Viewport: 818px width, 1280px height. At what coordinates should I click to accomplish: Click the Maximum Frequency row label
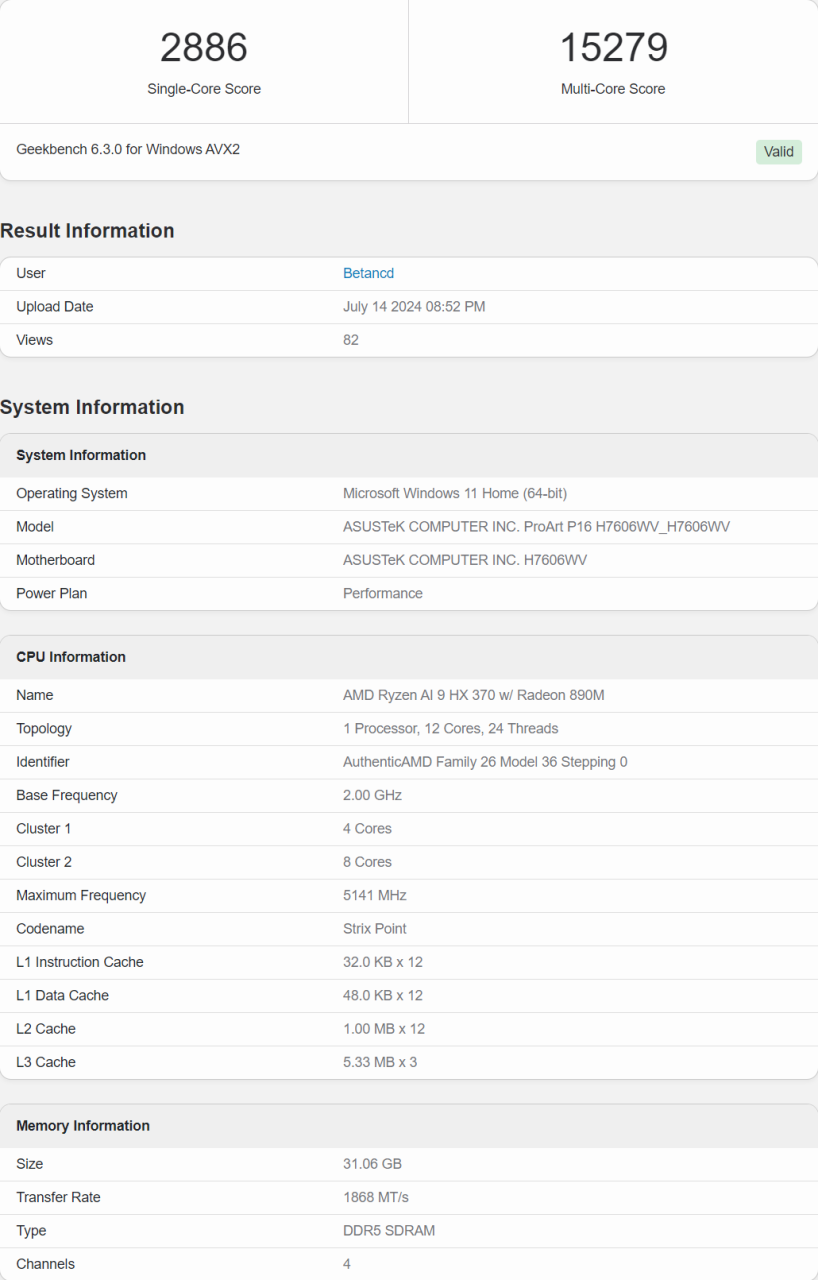click(81, 895)
